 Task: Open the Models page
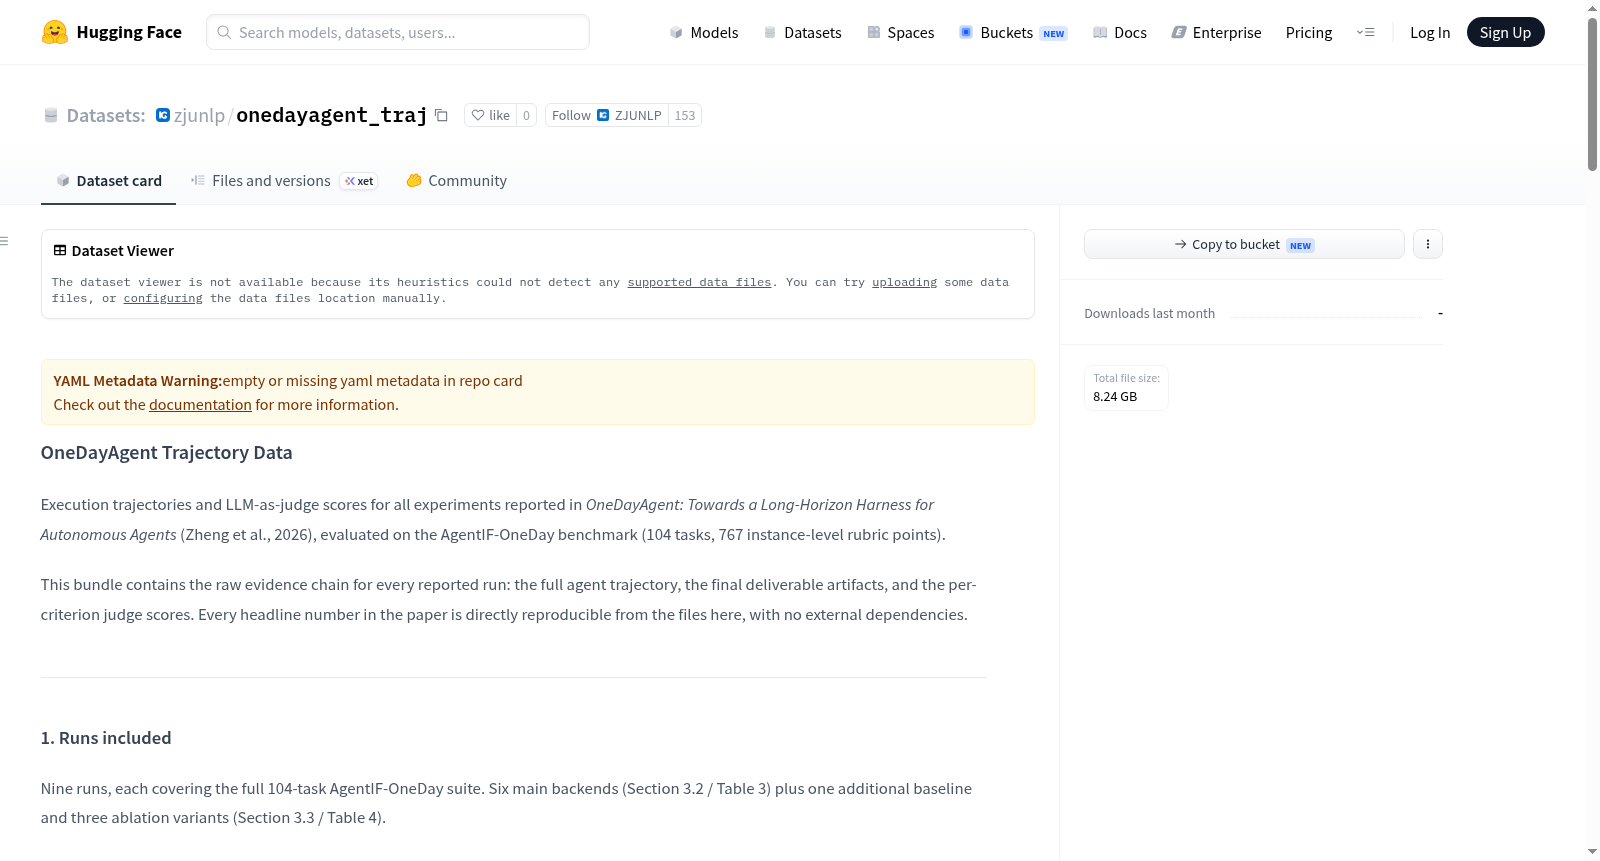tap(704, 32)
